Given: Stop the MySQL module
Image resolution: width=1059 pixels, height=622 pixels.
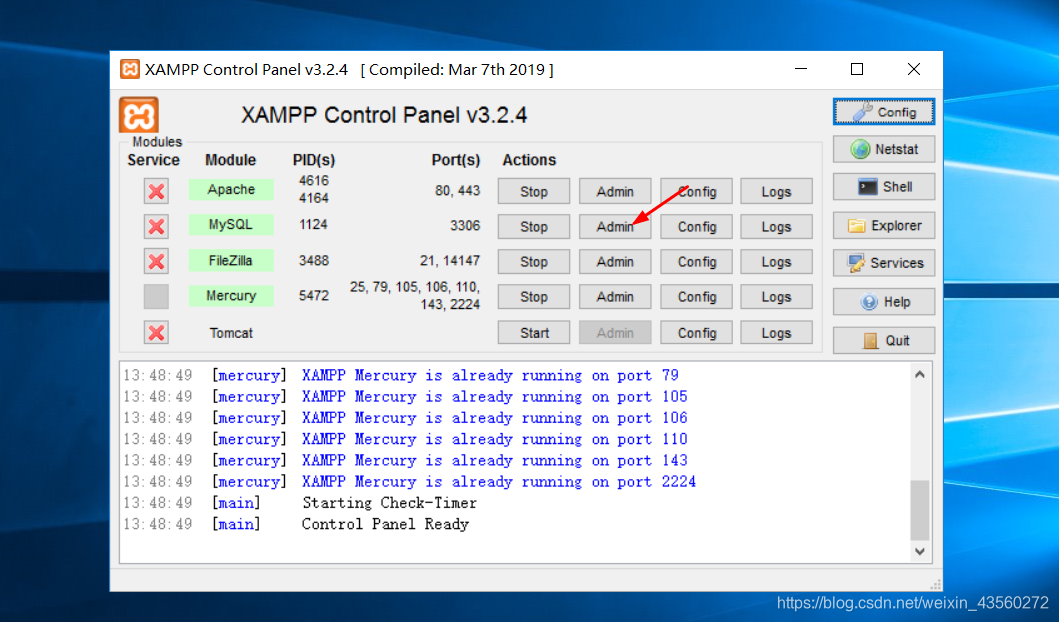Looking at the screenshot, I should point(534,227).
